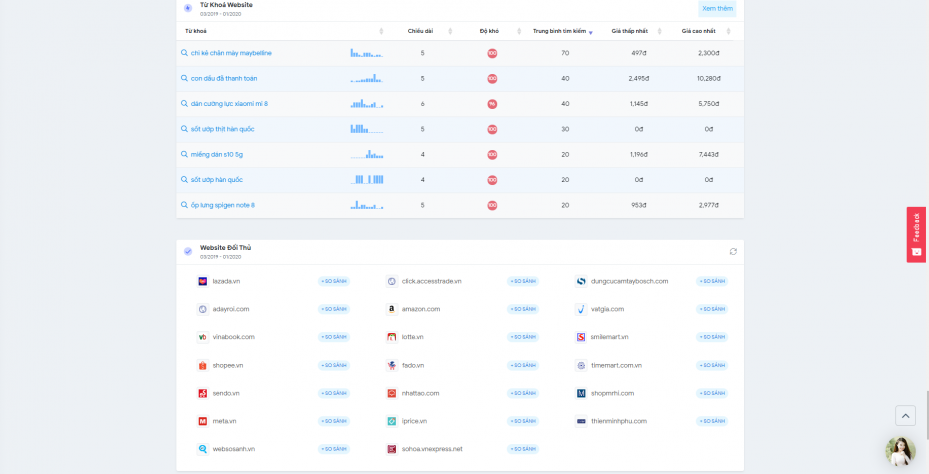Click the 10,280đ highest price cell
Image resolution: width=929 pixels, height=474 pixels.
pos(708,78)
